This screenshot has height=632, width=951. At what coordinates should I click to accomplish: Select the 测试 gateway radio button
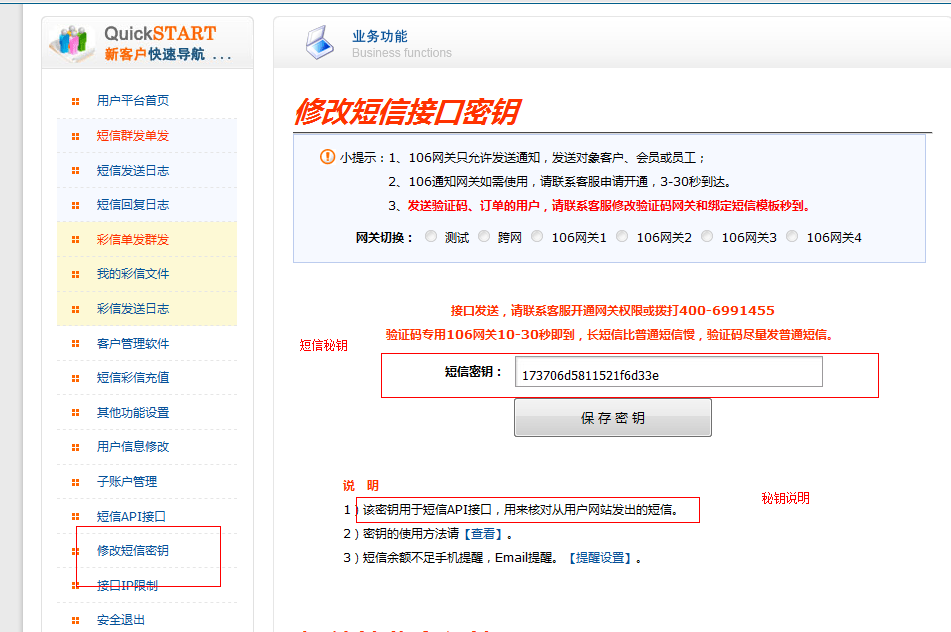431,237
